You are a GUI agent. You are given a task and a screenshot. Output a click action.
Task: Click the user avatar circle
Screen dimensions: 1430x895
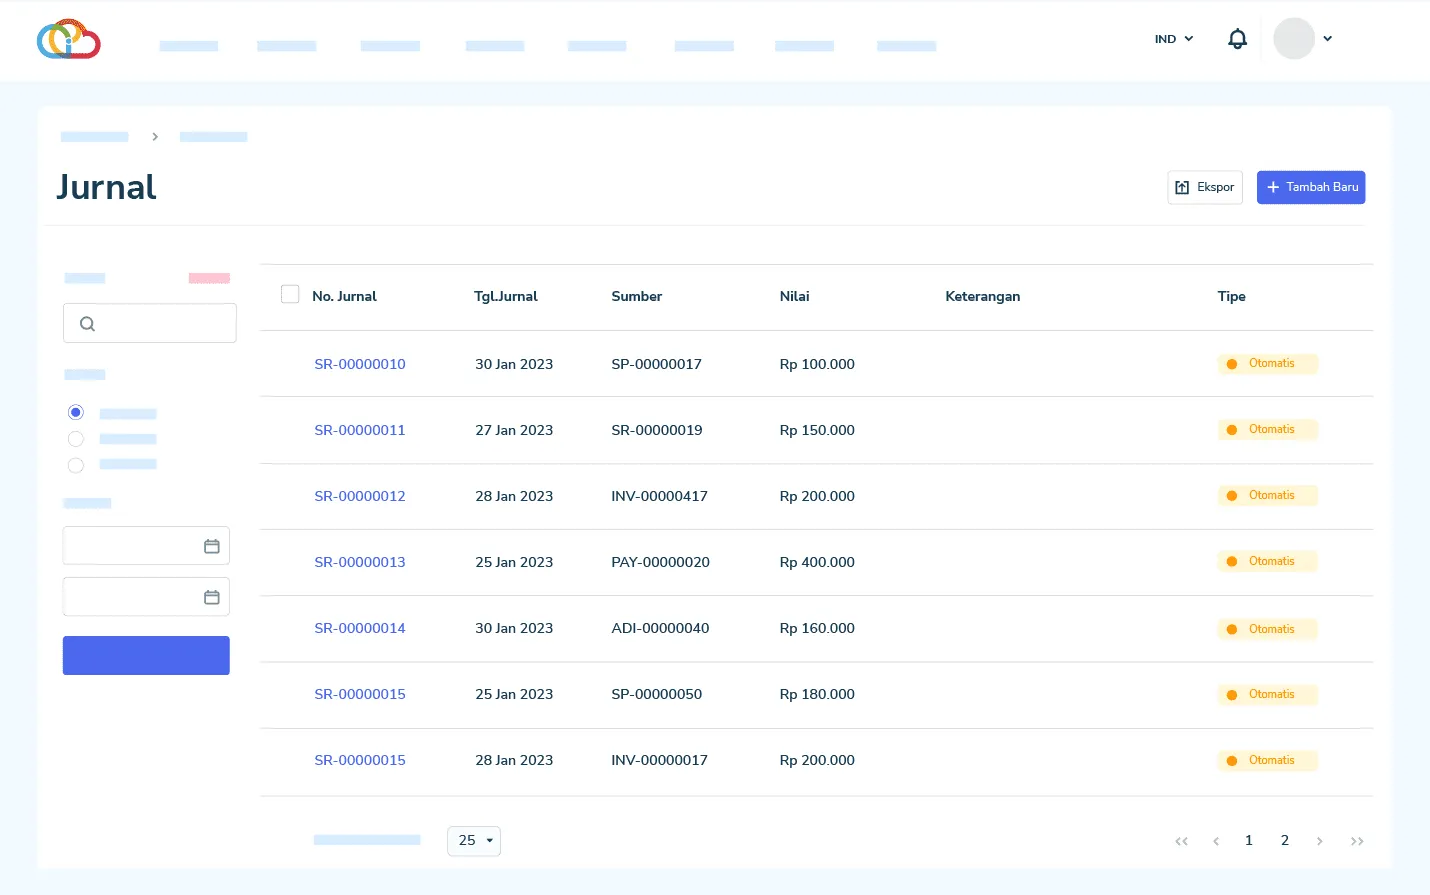point(1293,39)
